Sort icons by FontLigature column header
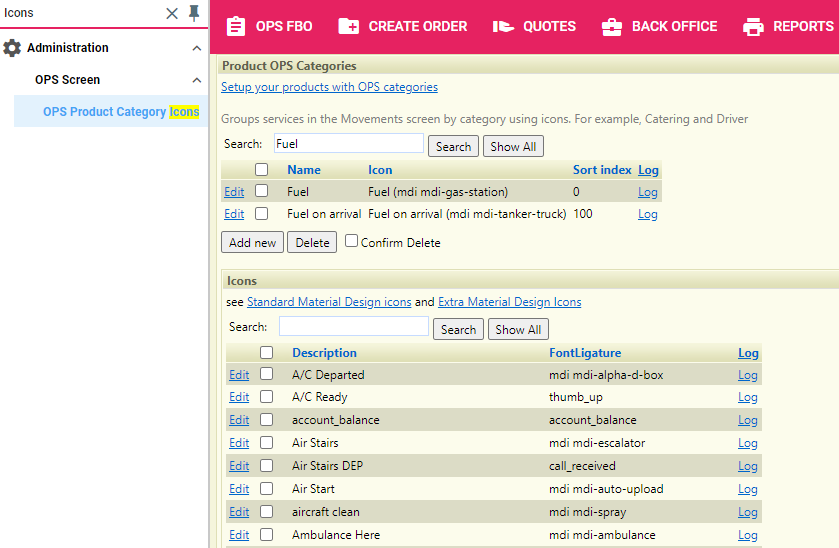This screenshot has height=548, width=839. 585,353
